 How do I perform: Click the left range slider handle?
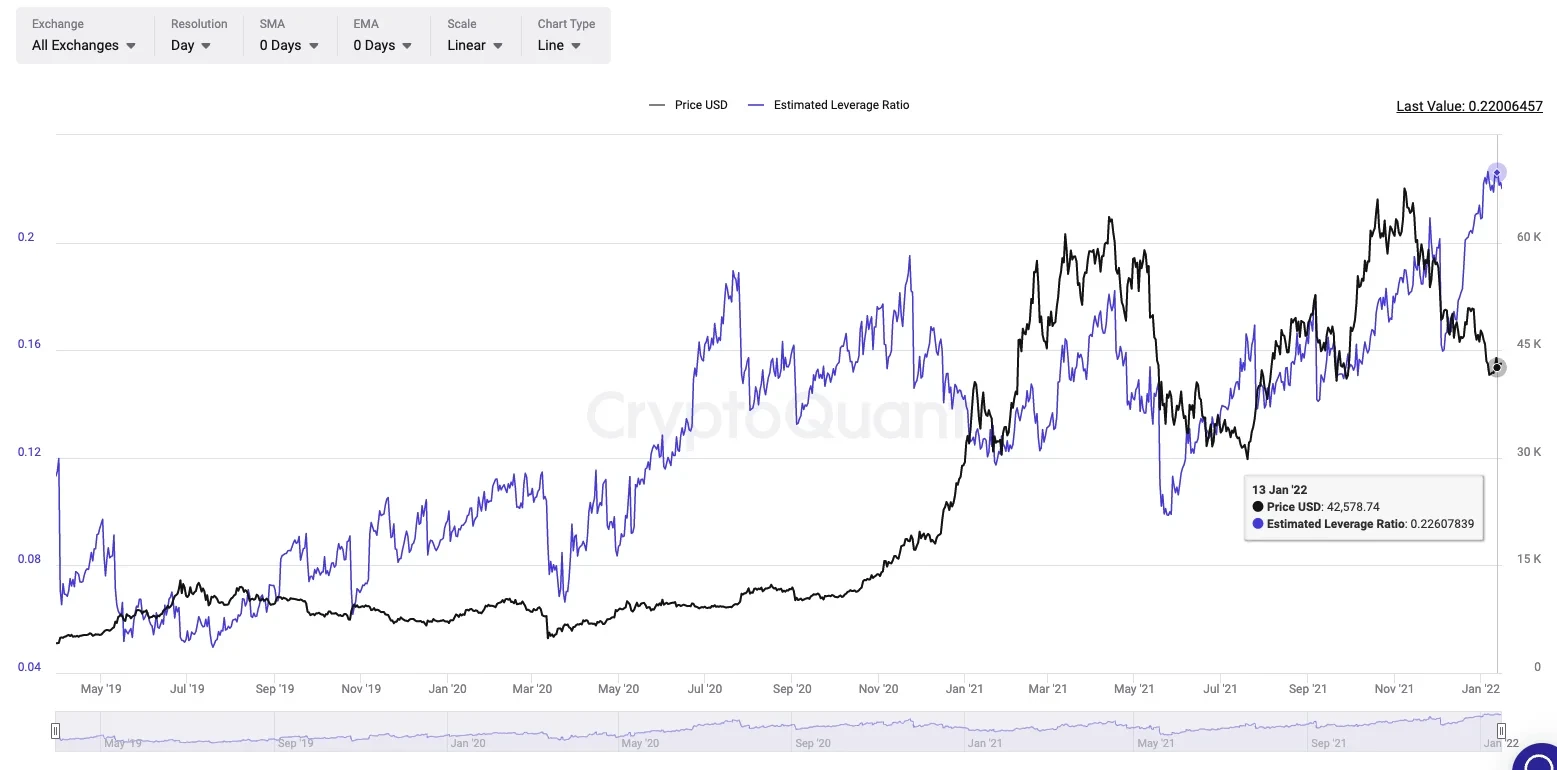(56, 731)
